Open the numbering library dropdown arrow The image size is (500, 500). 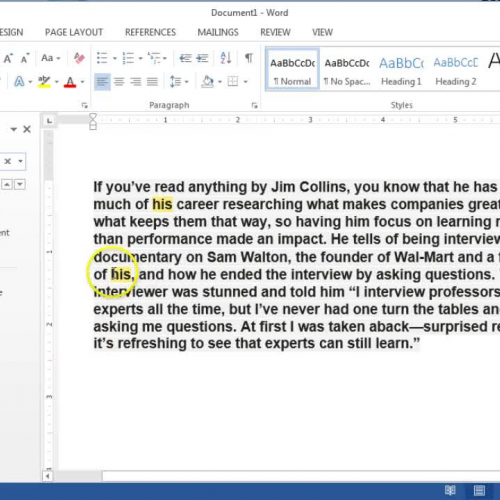click(x=140, y=59)
